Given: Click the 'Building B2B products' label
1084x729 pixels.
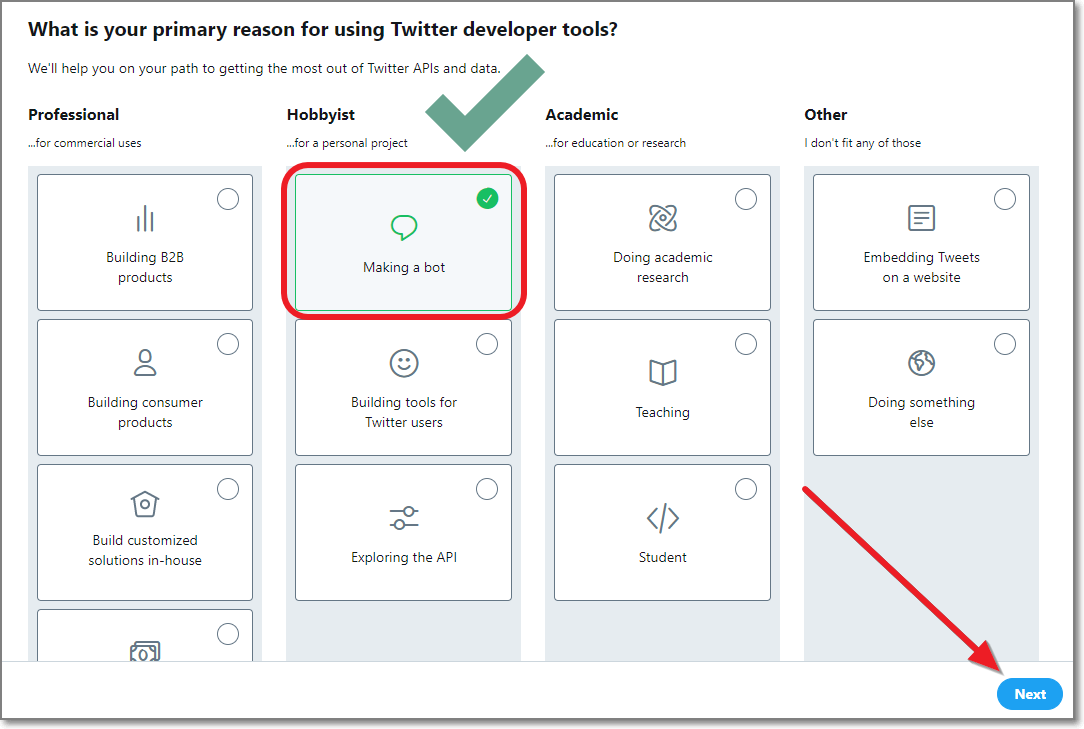Looking at the screenshot, I should coord(145,267).
